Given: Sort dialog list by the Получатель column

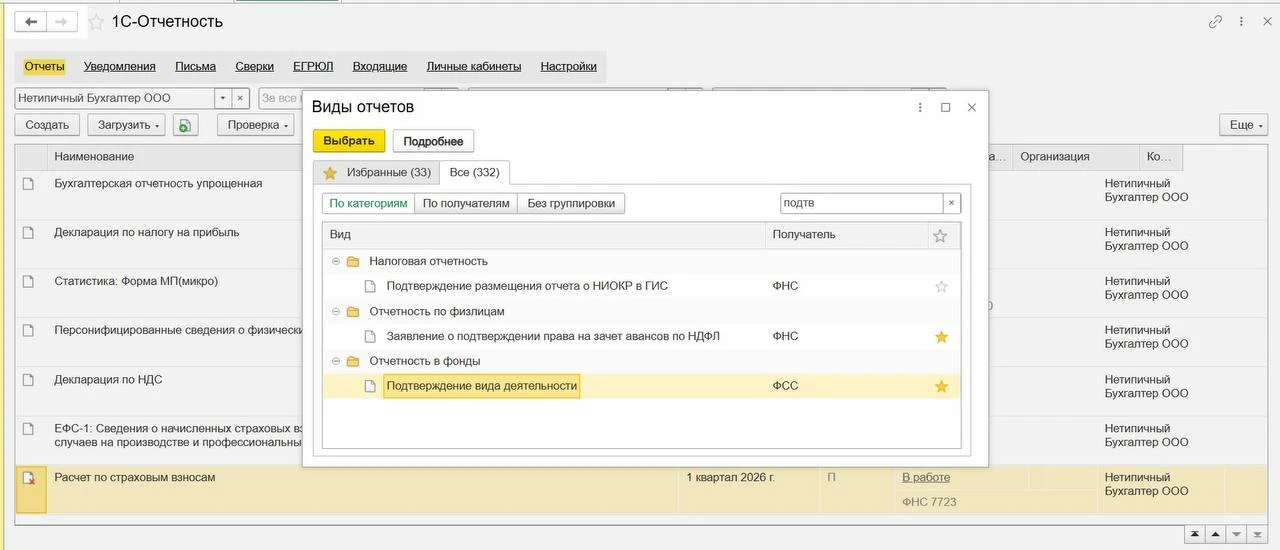Looking at the screenshot, I should point(846,236).
